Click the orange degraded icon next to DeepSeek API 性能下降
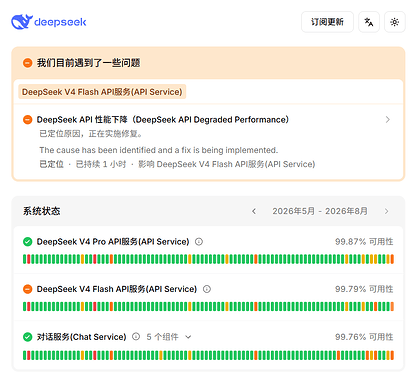The image size is (411, 375). pyautogui.click(x=27, y=119)
